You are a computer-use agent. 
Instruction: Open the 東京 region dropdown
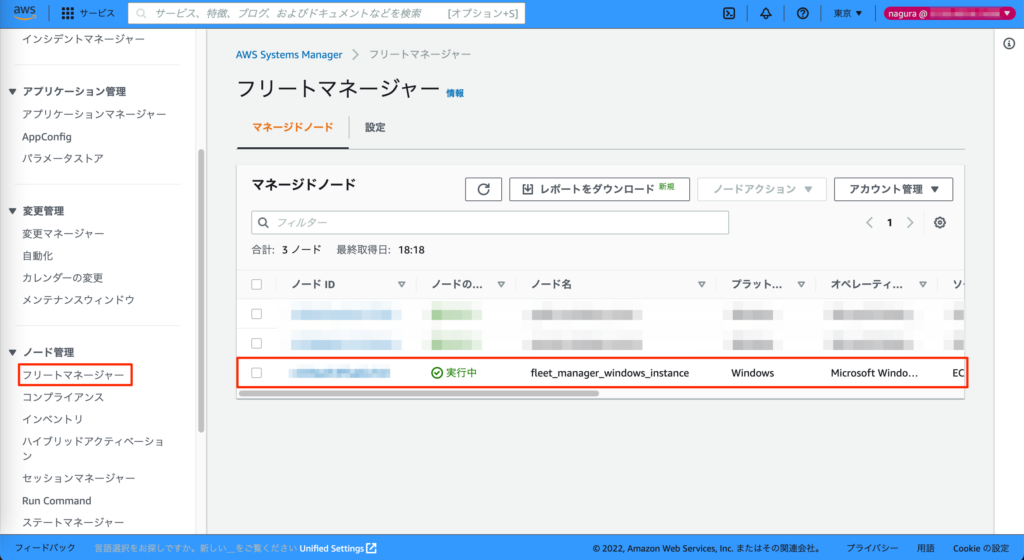[848, 13]
